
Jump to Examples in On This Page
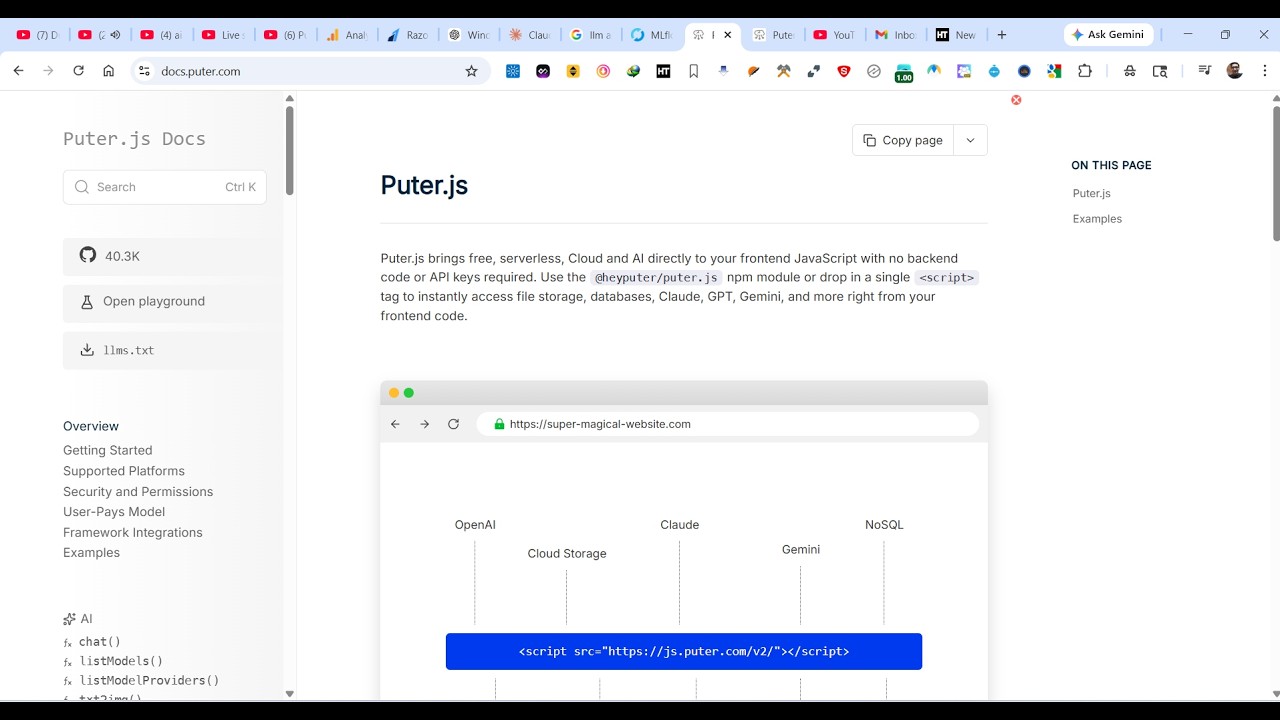(1097, 219)
